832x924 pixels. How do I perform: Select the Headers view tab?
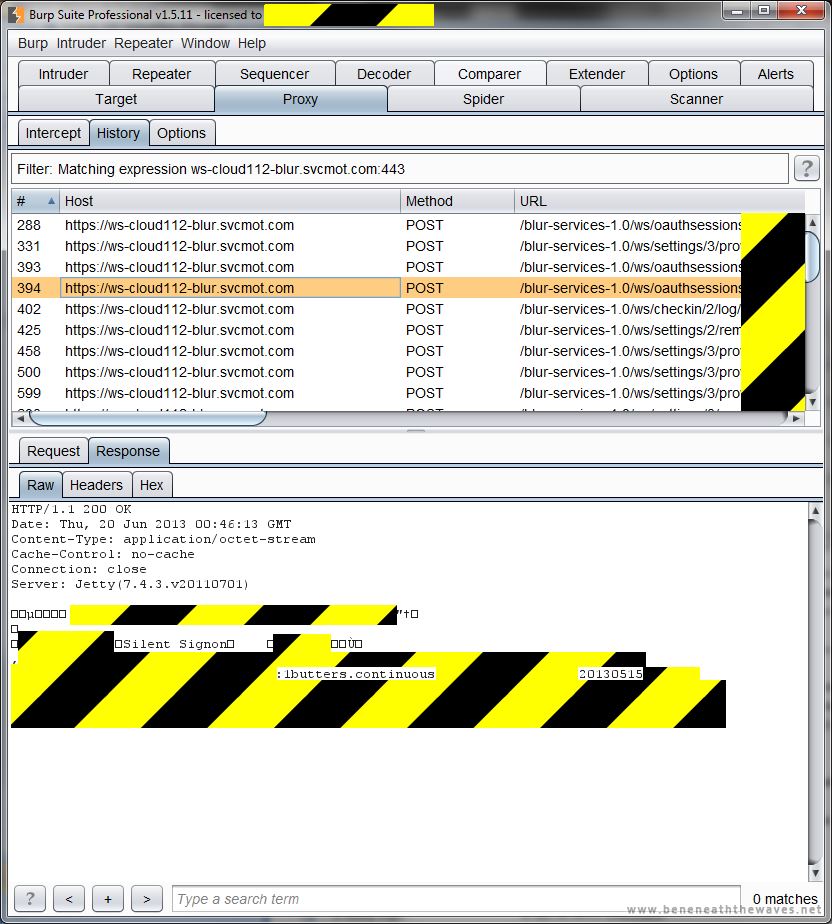click(x=96, y=485)
